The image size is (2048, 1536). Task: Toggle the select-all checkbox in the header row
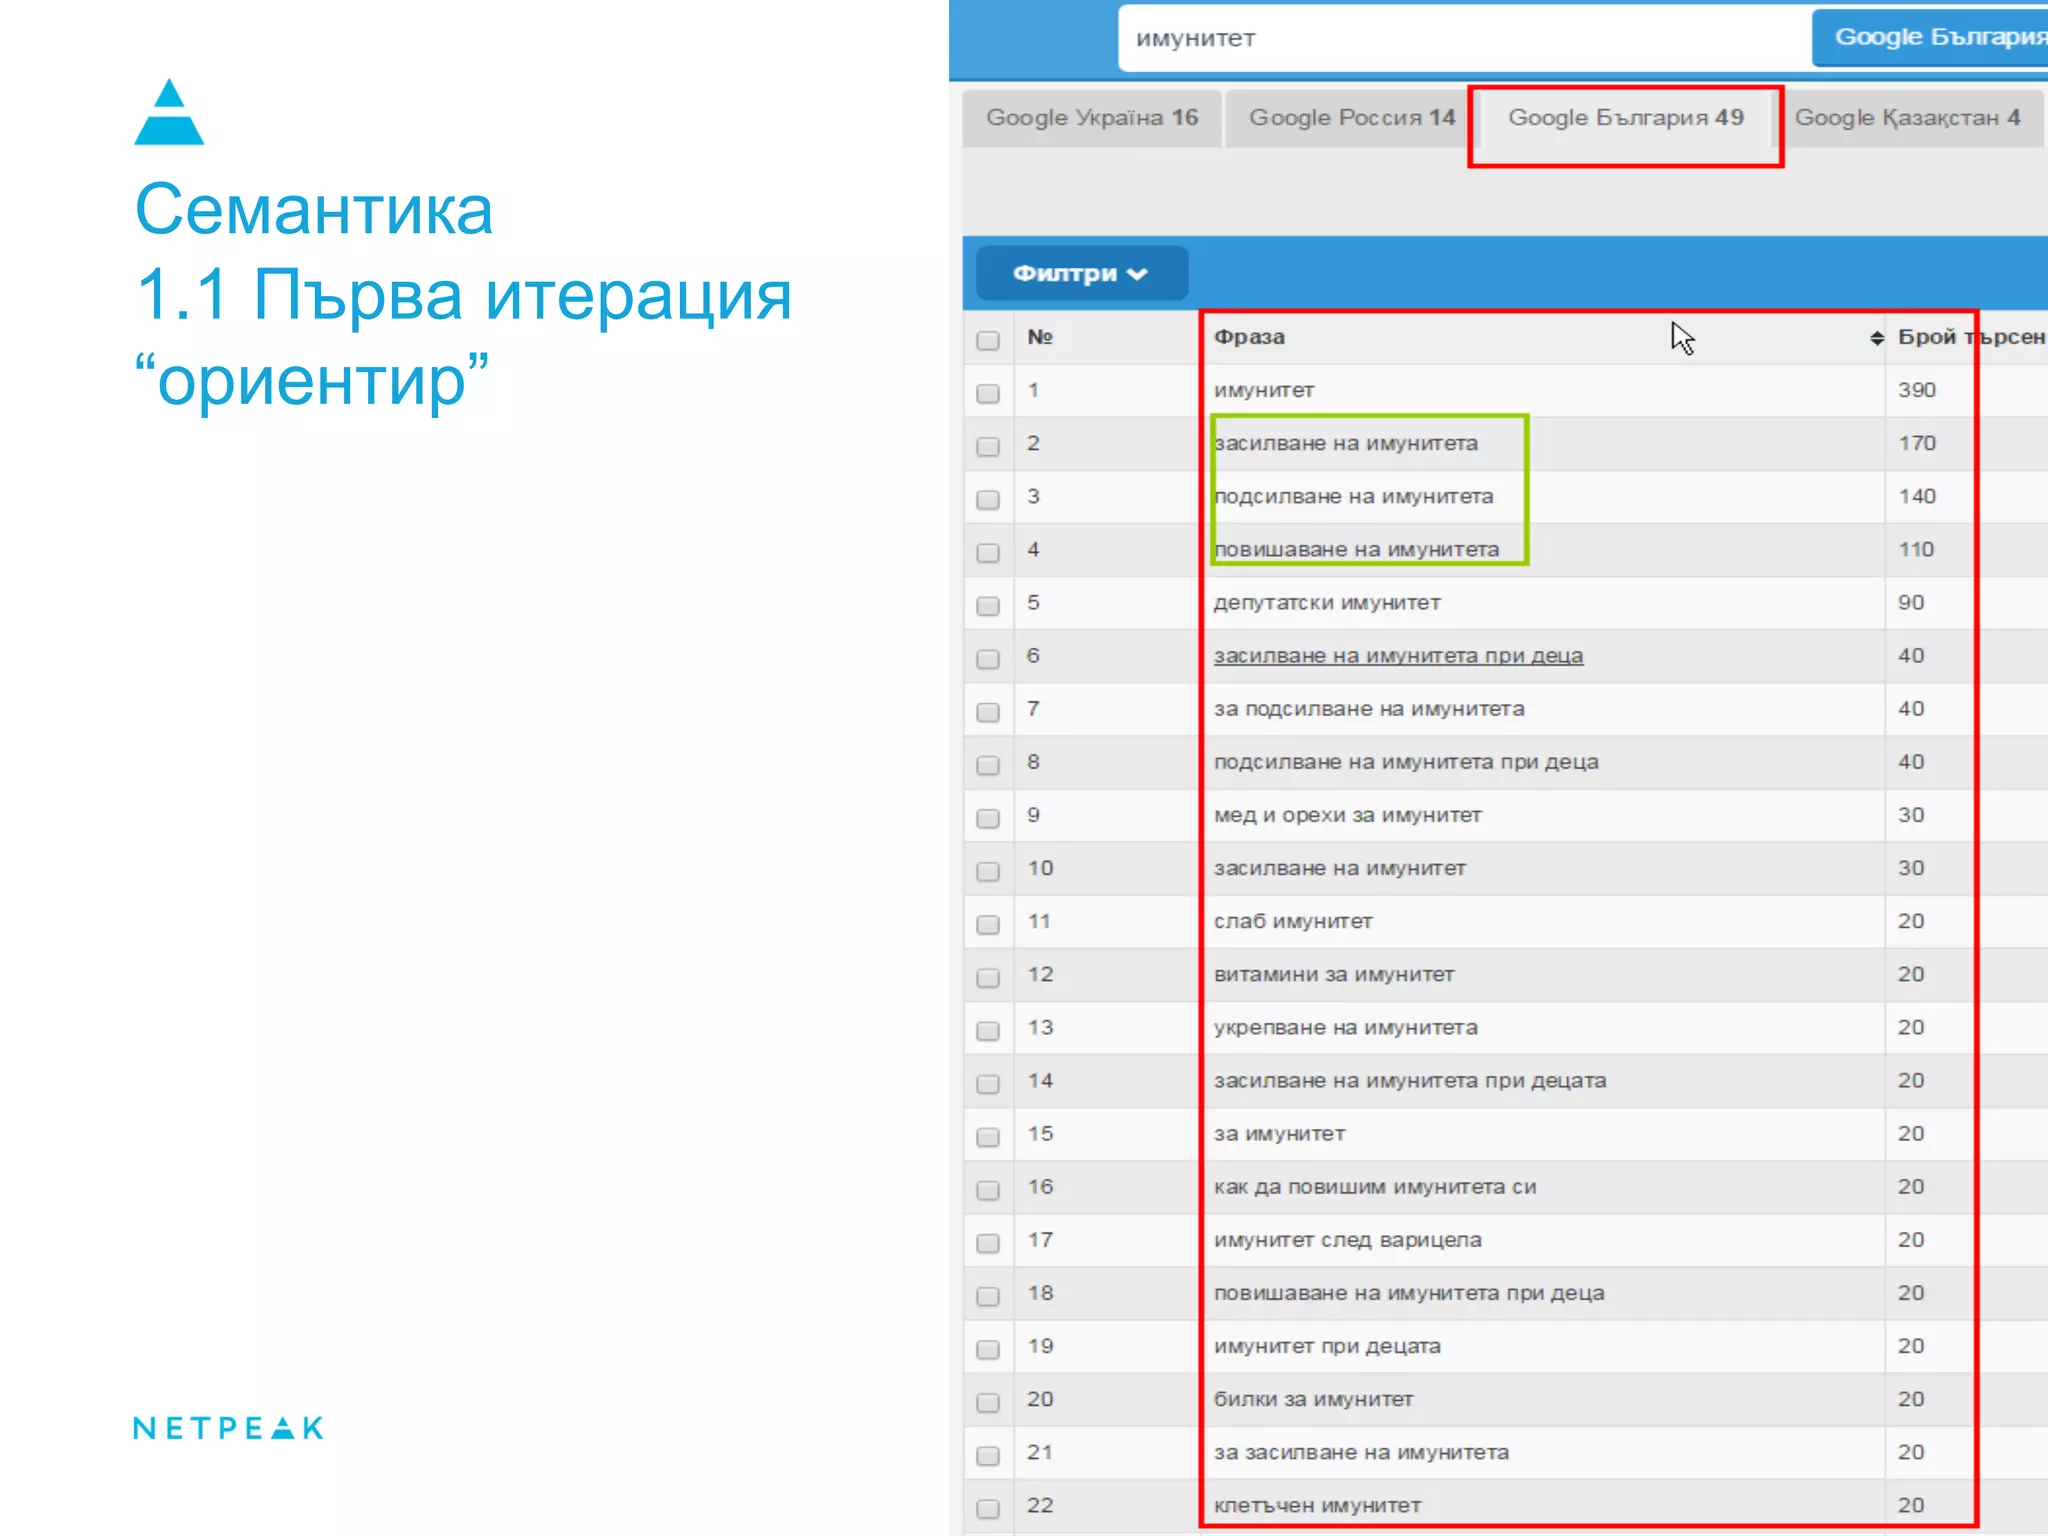point(988,340)
